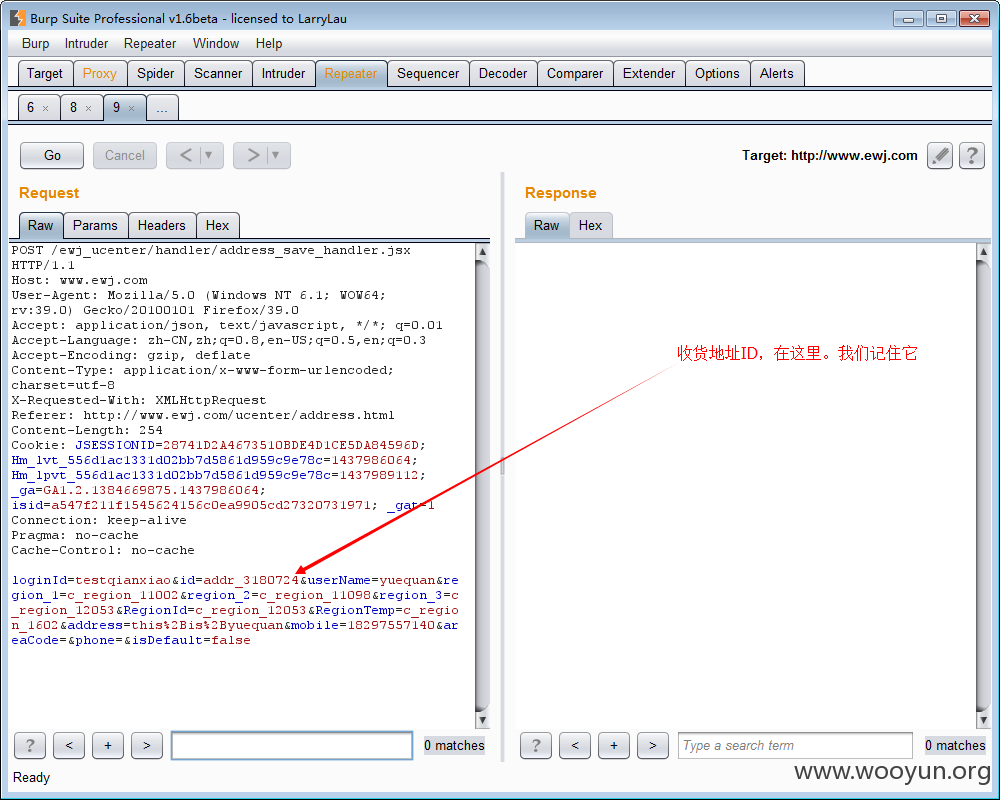Click request search help question icon
Viewport: 1000px width, 800px height.
[30, 745]
